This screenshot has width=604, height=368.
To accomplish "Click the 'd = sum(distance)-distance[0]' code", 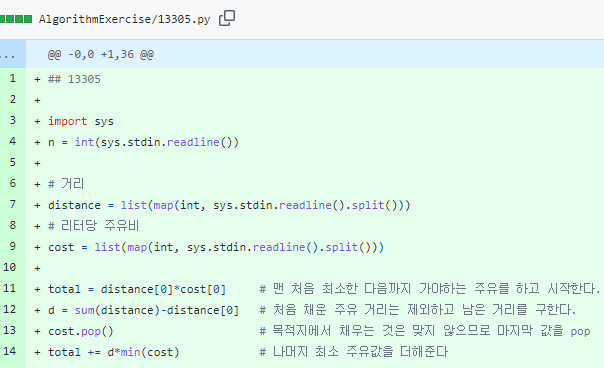I will [143, 310].
